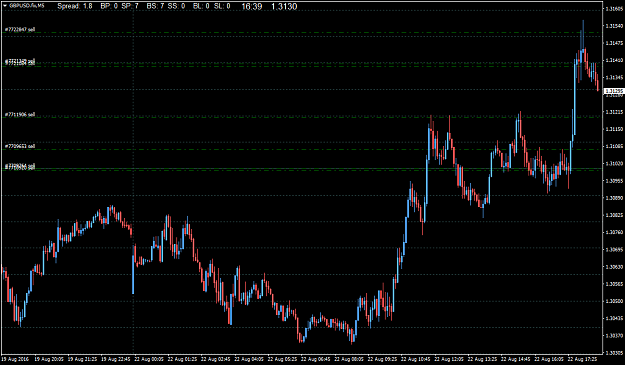Screen dimensions: 625x365
Task: Click the 'SS: 0' indicator value
Action: pos(177,6)
